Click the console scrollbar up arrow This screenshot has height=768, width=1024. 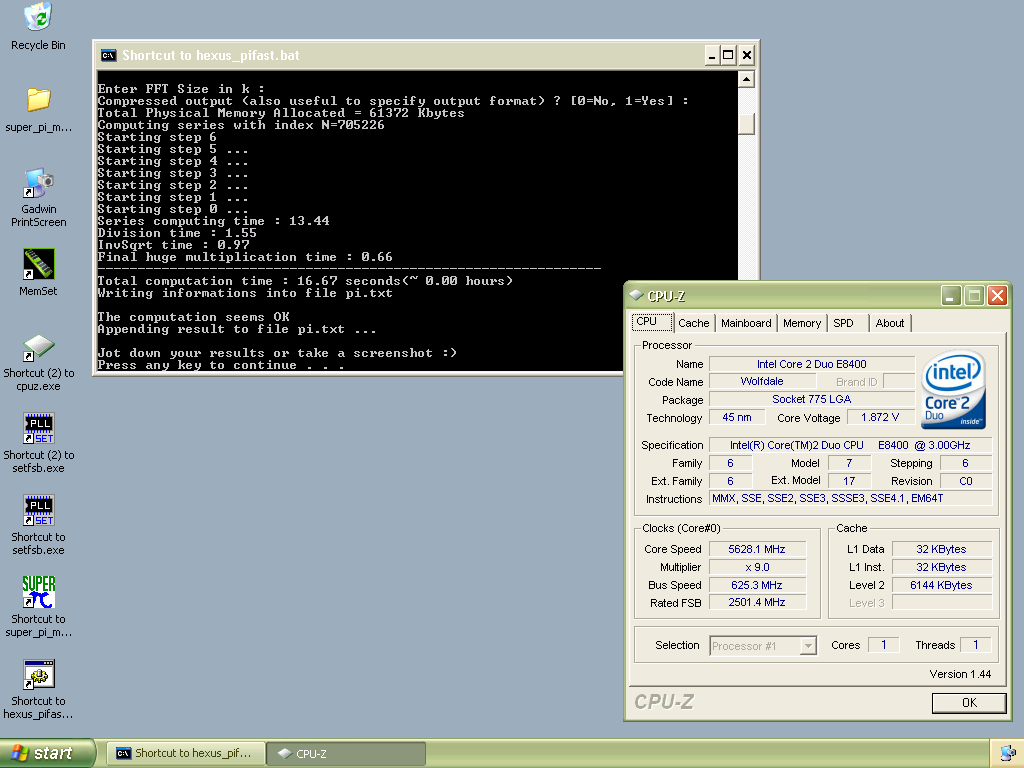[746, 80]
